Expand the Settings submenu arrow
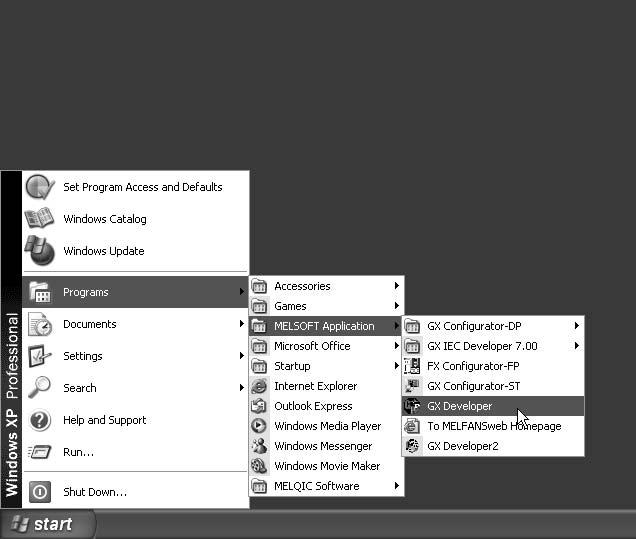The height and width of the screenshot is (539, 636). (x=242, y=356)
